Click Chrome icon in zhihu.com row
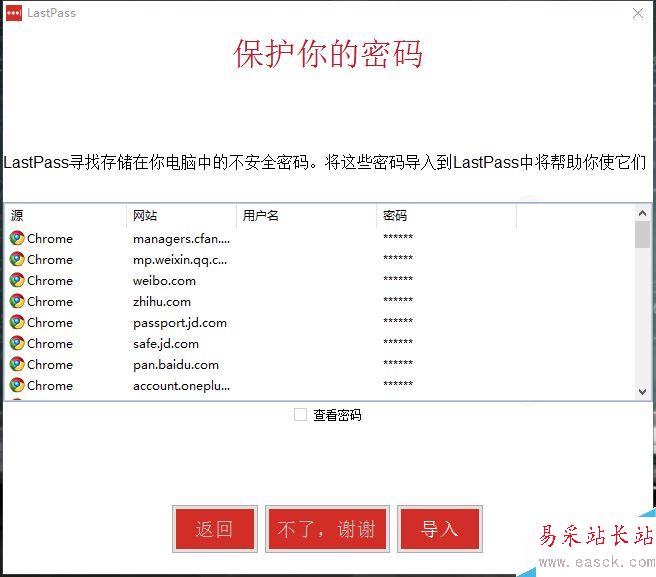Viewport: 656px width, 577px height. 17,301
